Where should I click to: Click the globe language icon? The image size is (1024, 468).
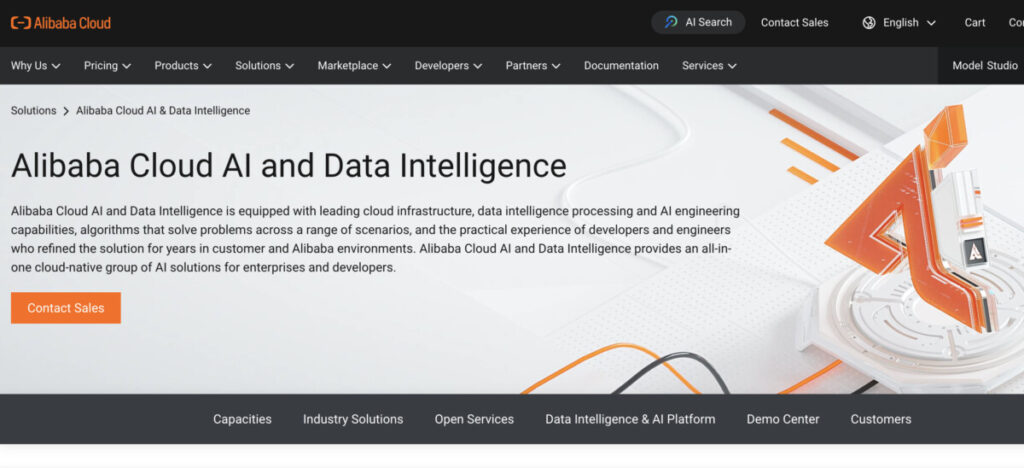pyautogui.click(x=869, y=23)
